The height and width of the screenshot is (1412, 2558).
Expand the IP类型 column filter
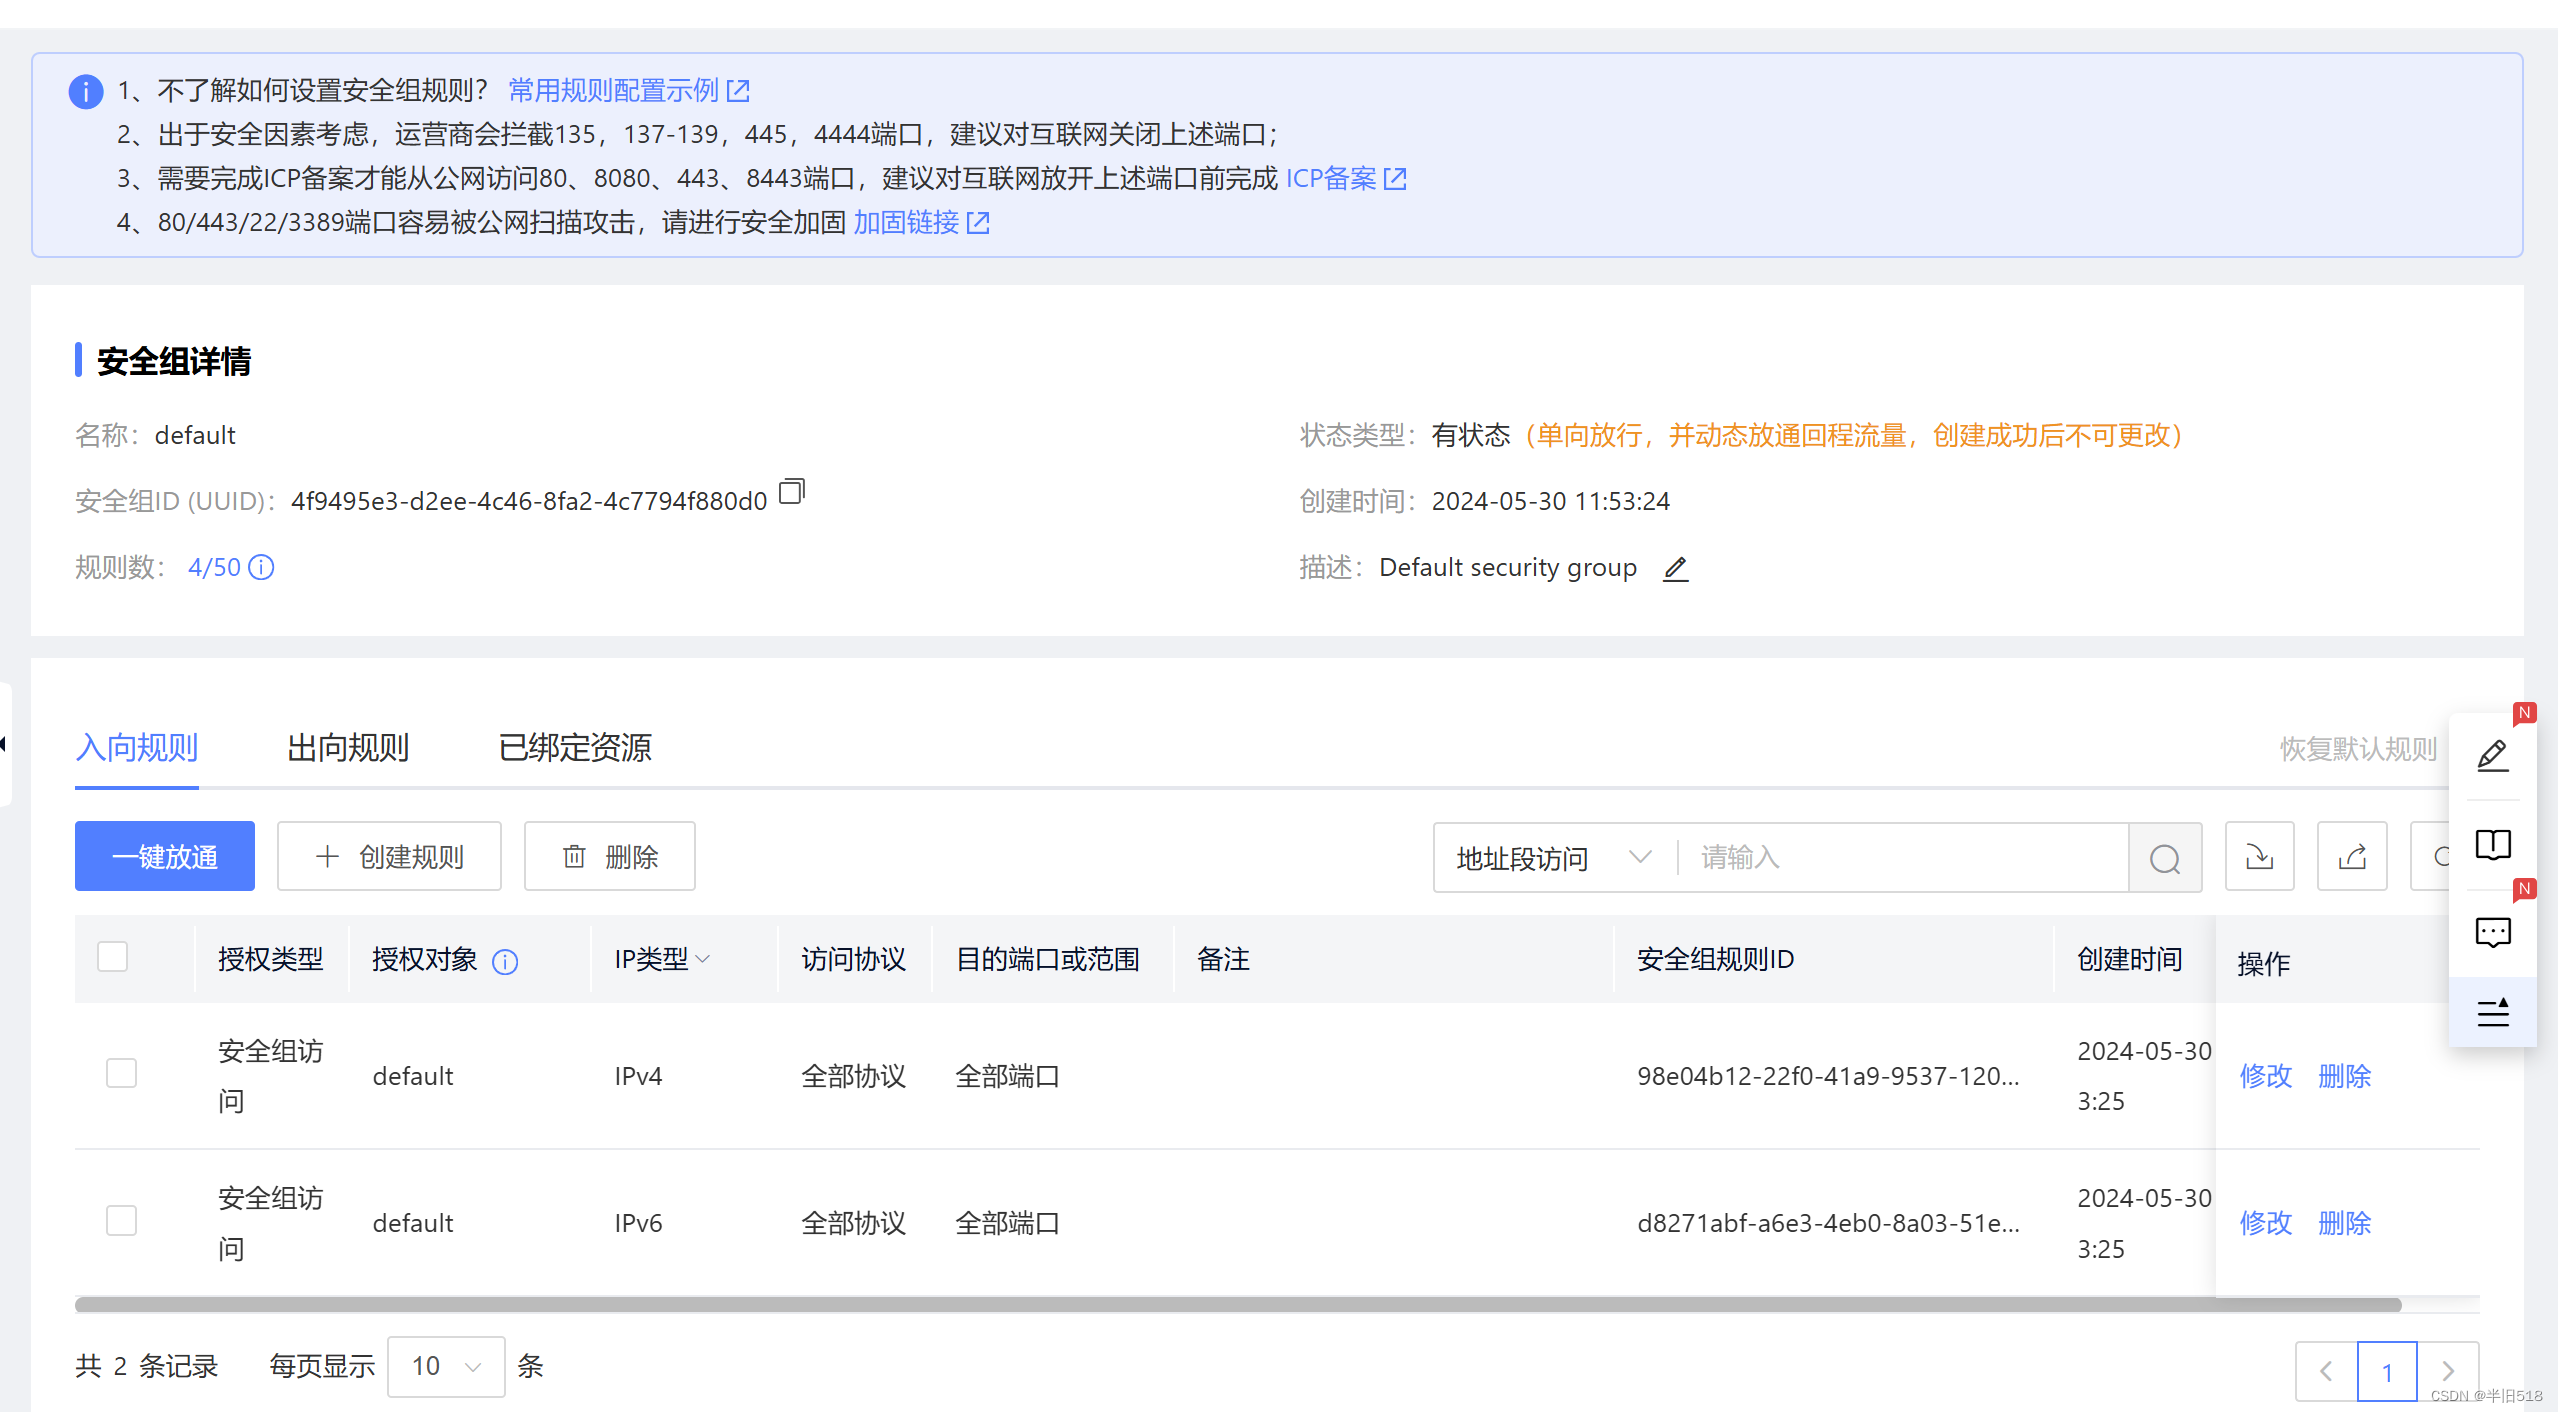point(662,960)
